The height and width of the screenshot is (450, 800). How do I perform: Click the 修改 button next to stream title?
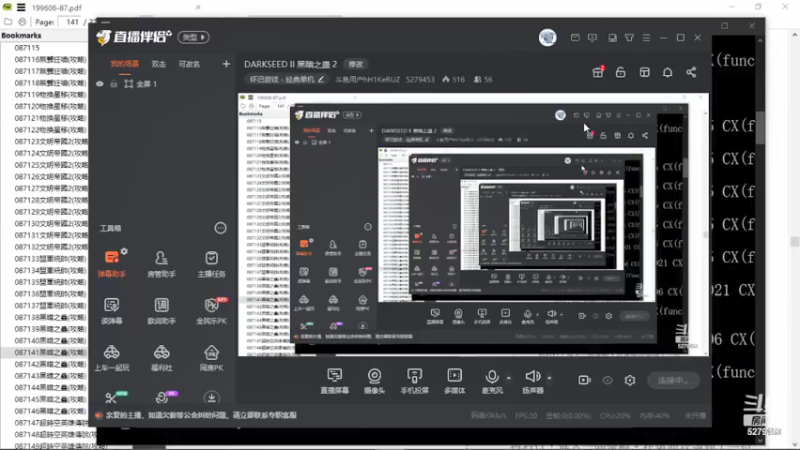tap(356, 64)
